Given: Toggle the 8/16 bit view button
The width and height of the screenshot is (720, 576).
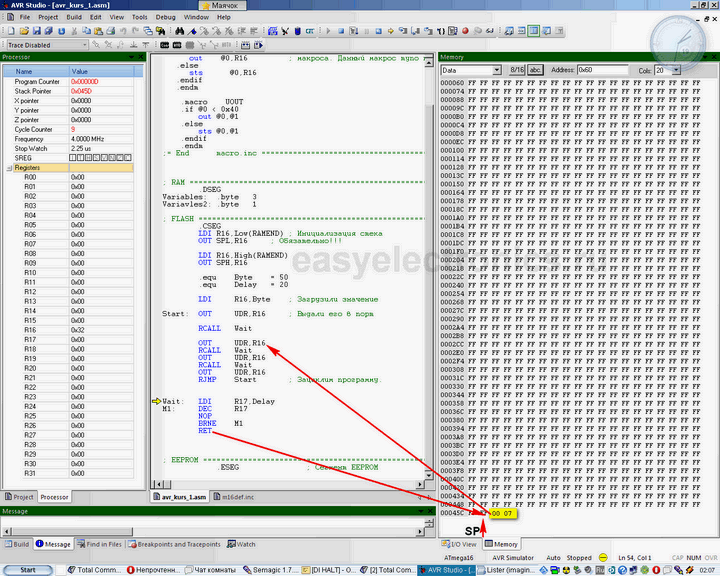Looking at the screenshot, I should click(517, 70).
